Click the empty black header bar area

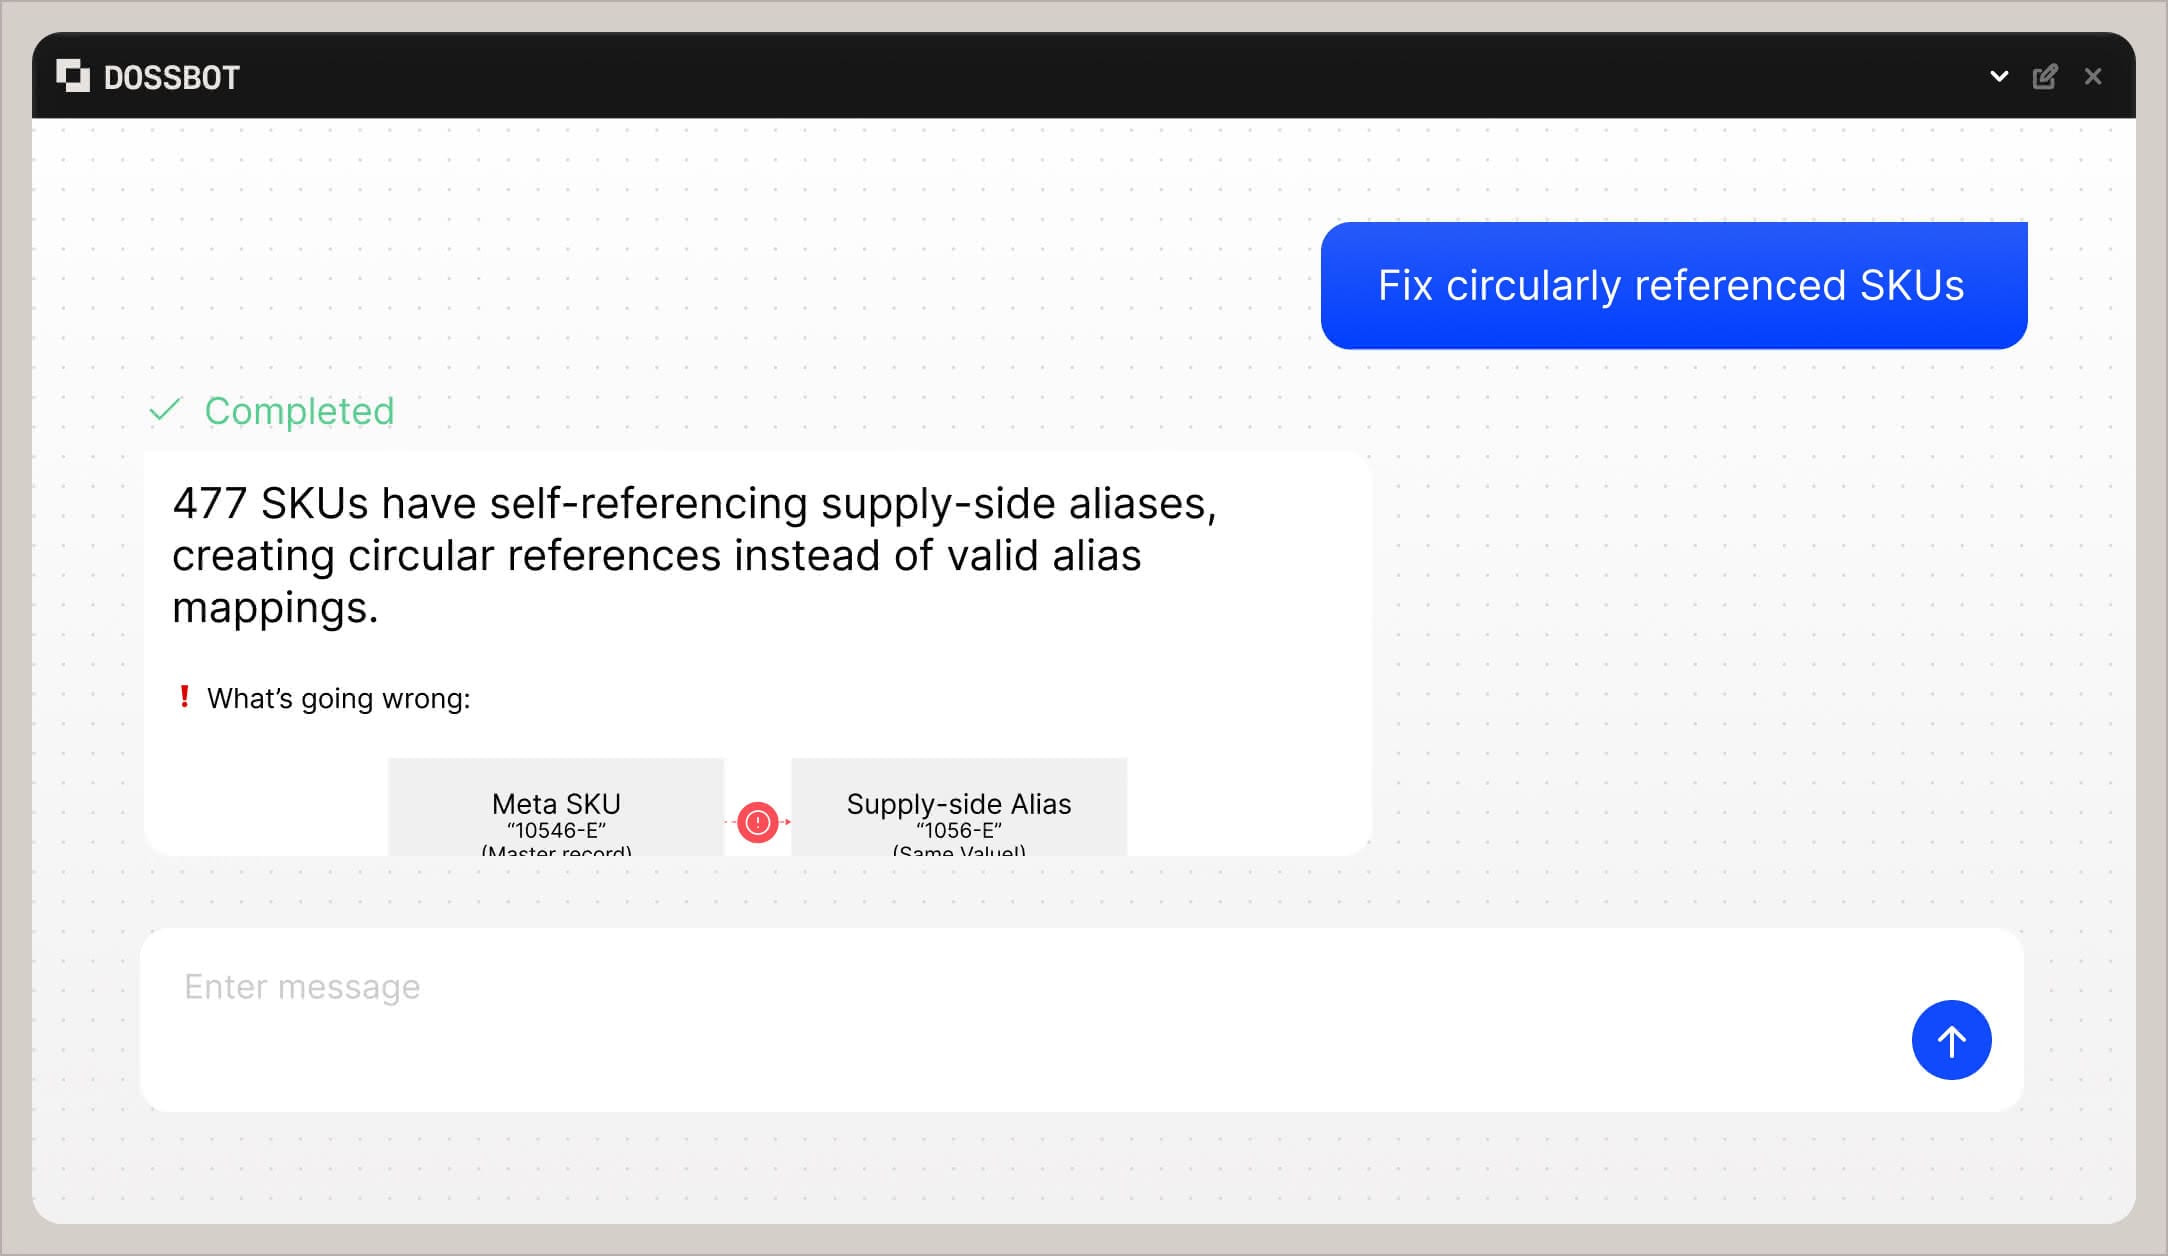pyautogui.click(x=1100, y=76)
